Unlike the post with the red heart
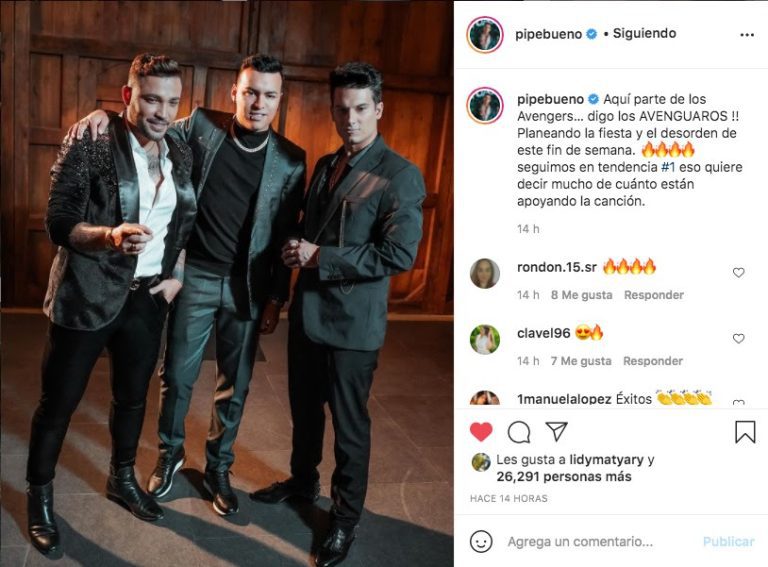Image resolution: width=768 pixels, height=567 pixels. 481,432
